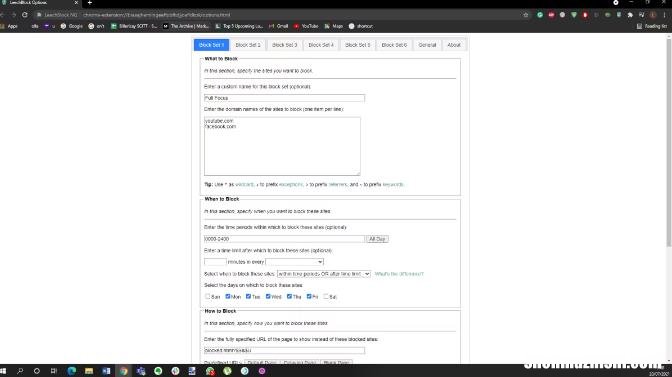Image resolution: width=672 pixels, height=377 pixels.
Task: Open Cortana from the taskbar
Action: 37,371
